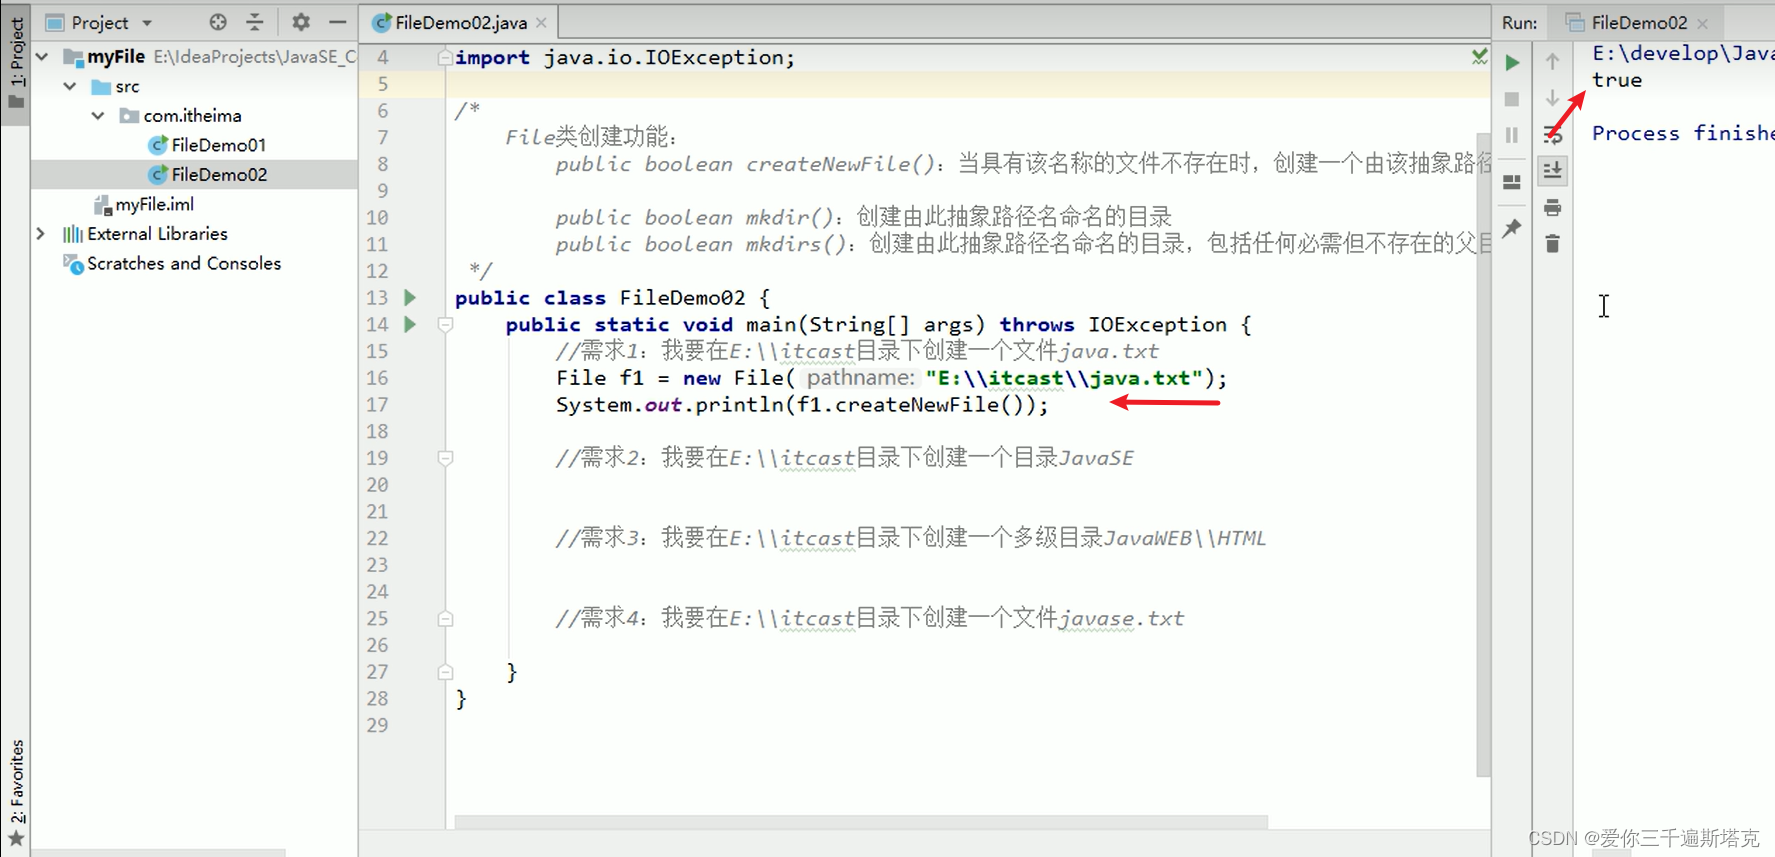Click the class name FileDemo02 on line 13

pos(682,298)
